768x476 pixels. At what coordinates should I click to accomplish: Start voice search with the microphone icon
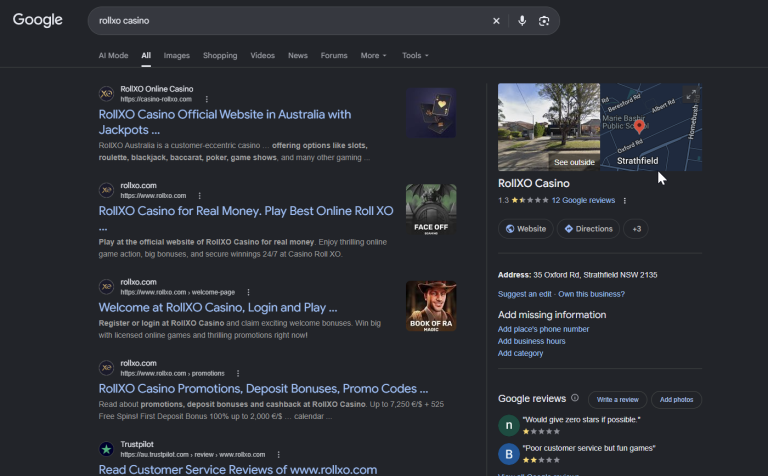522,21
